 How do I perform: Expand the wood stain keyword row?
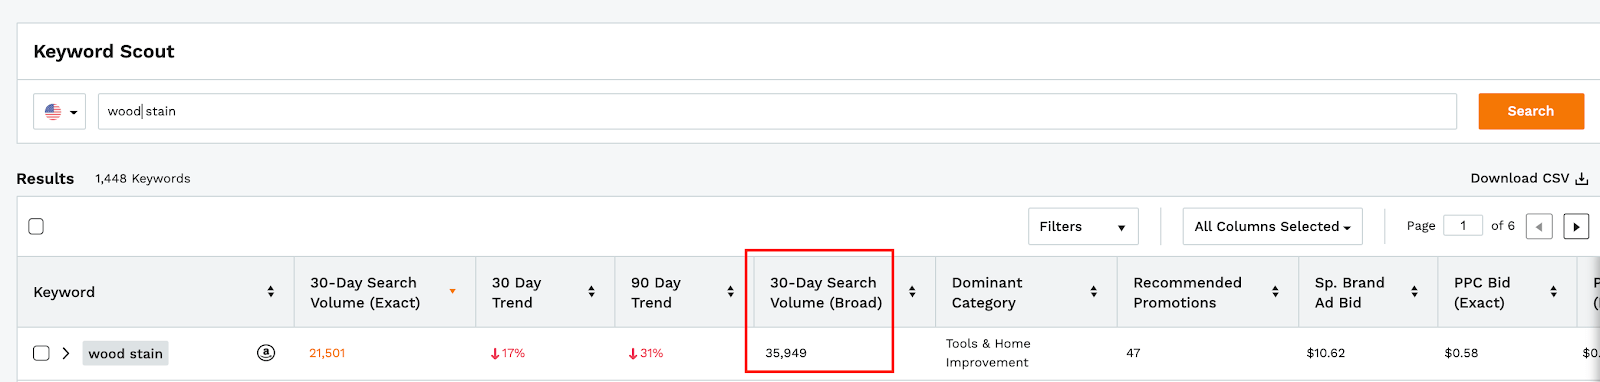[66, 353]
